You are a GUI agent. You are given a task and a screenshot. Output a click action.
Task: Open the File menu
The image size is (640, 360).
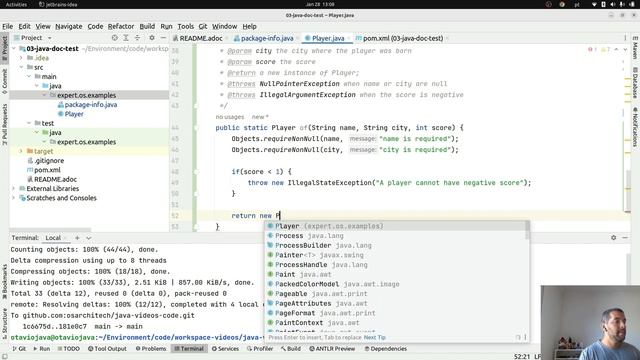pyautogui.click(x=8, y=26)
